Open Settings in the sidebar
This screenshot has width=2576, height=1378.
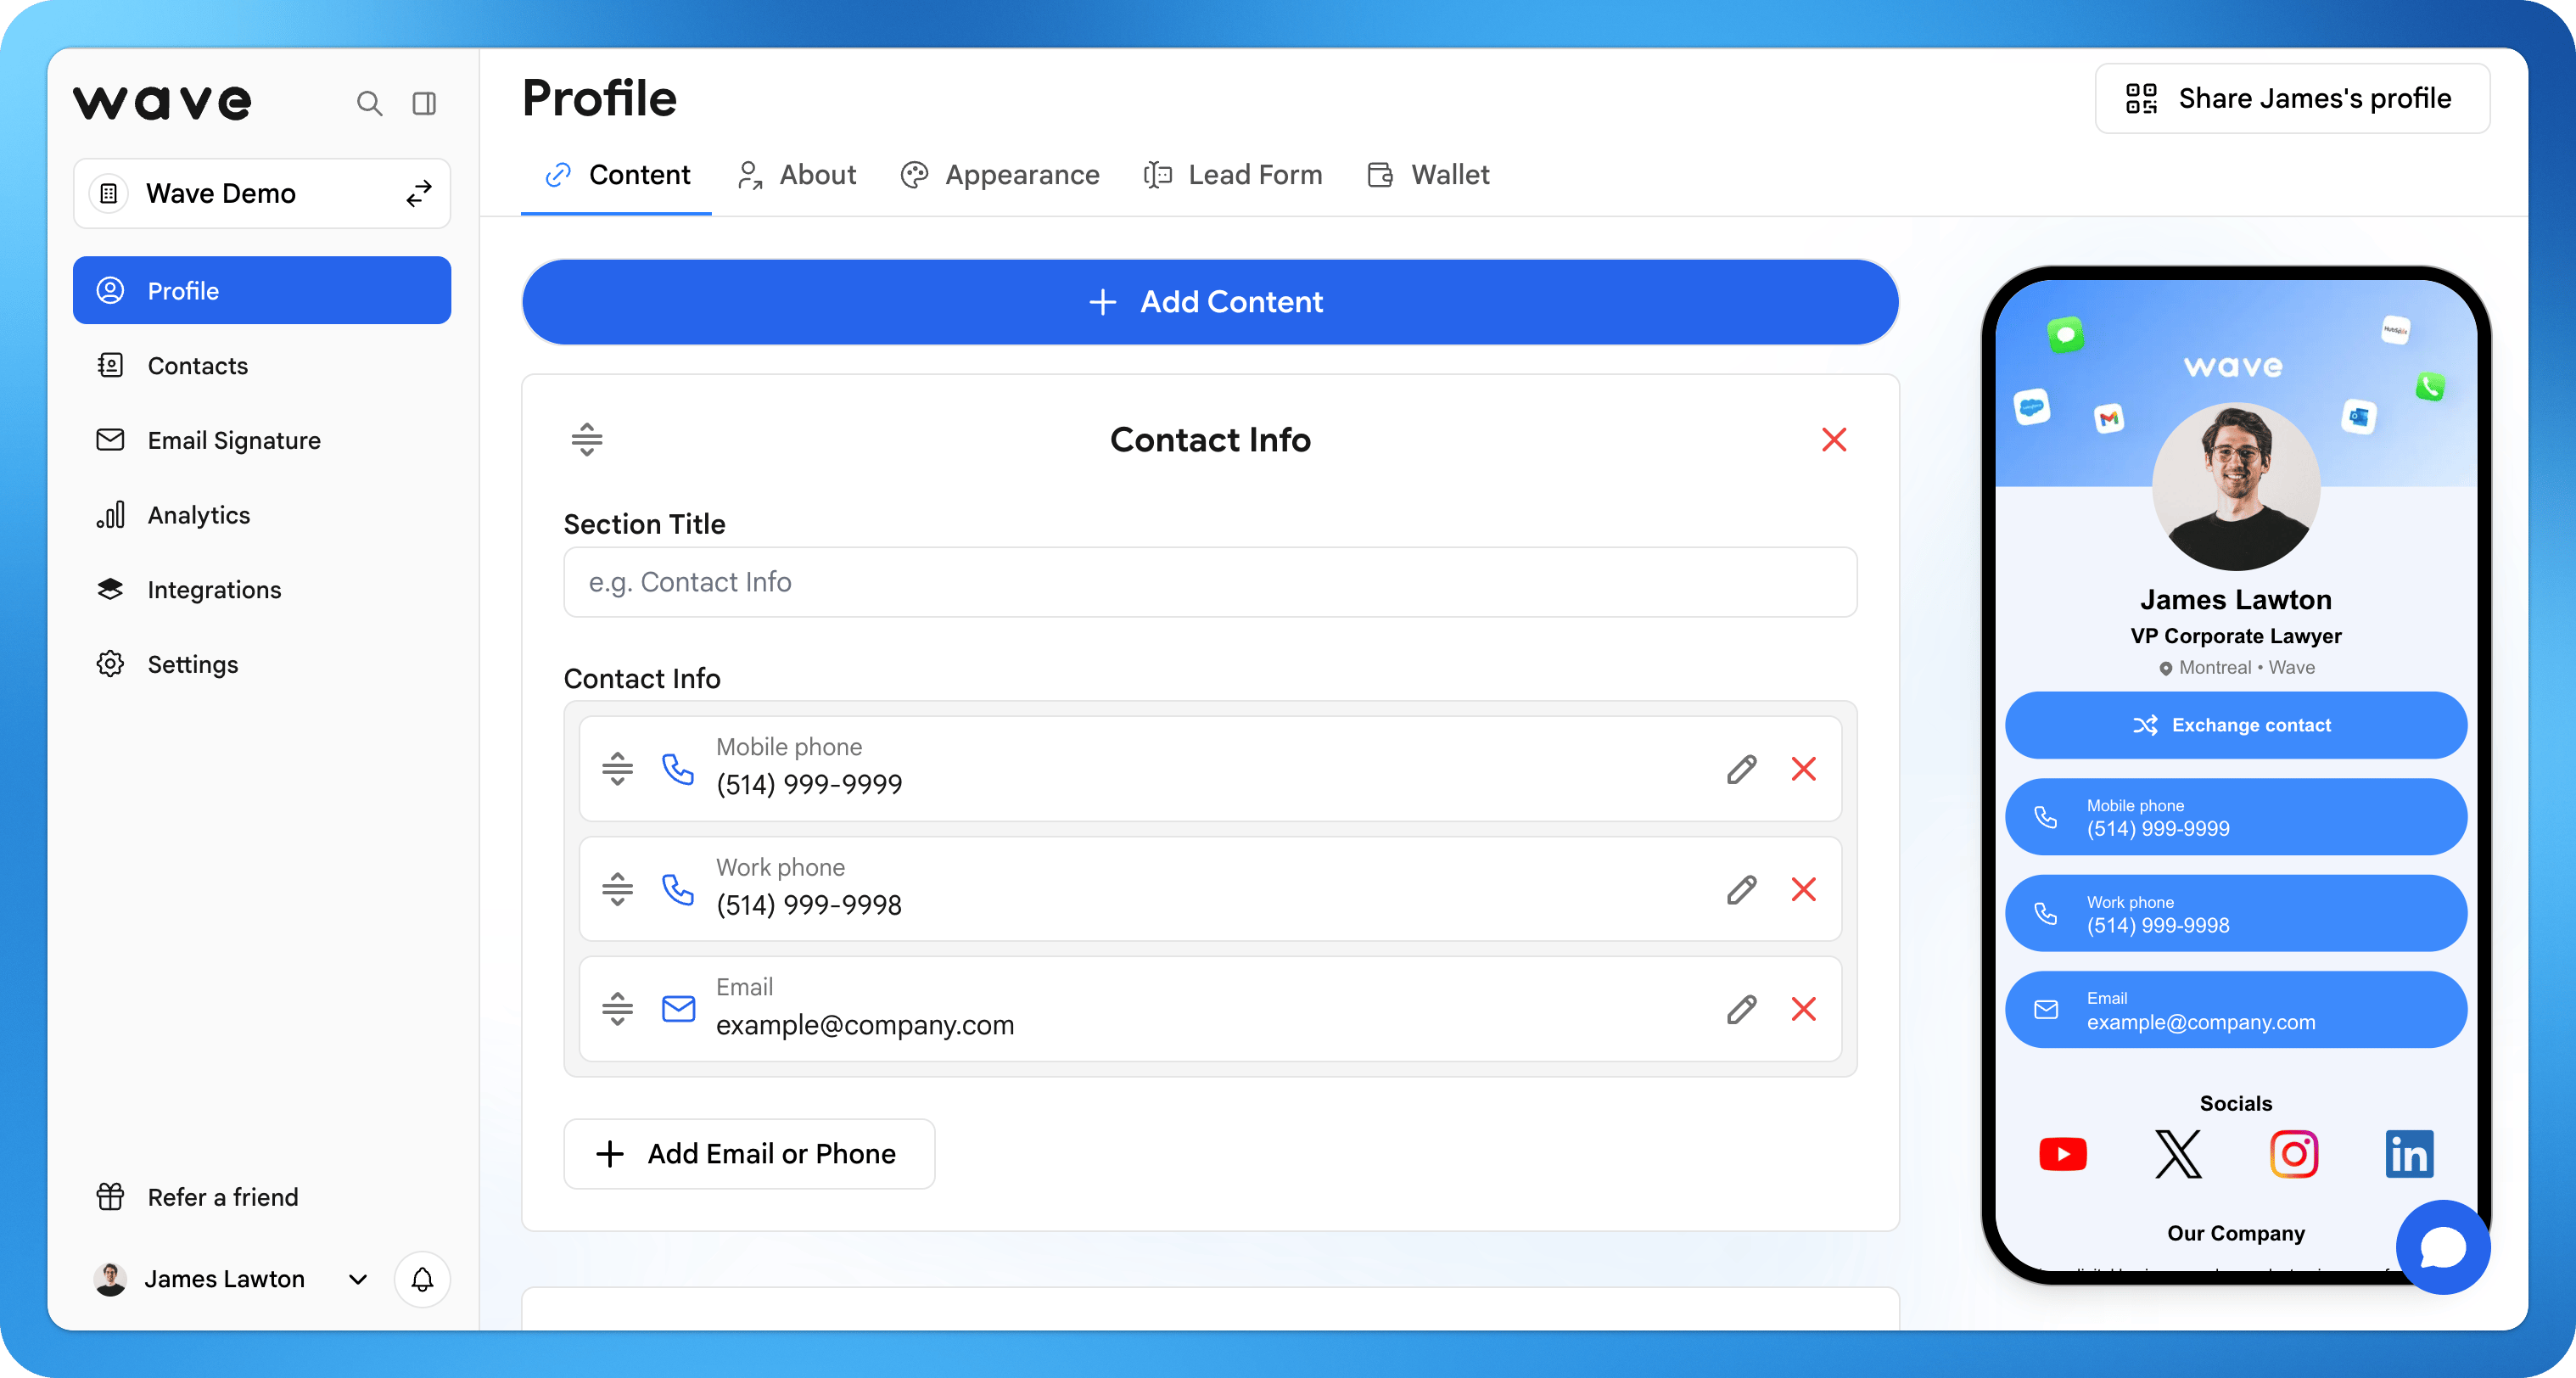[x=262, y=664]
